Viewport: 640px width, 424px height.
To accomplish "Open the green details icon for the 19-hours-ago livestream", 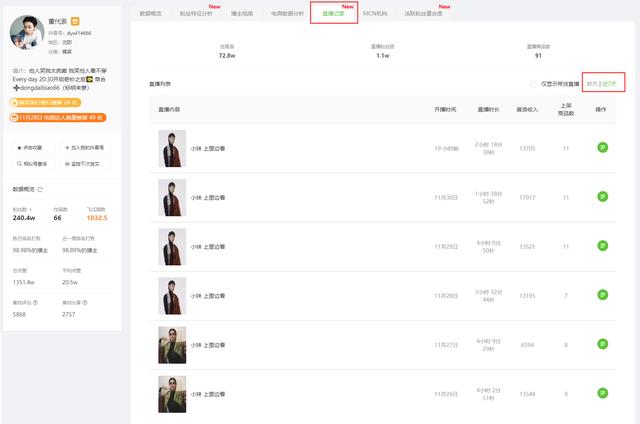I will [602, 147].
